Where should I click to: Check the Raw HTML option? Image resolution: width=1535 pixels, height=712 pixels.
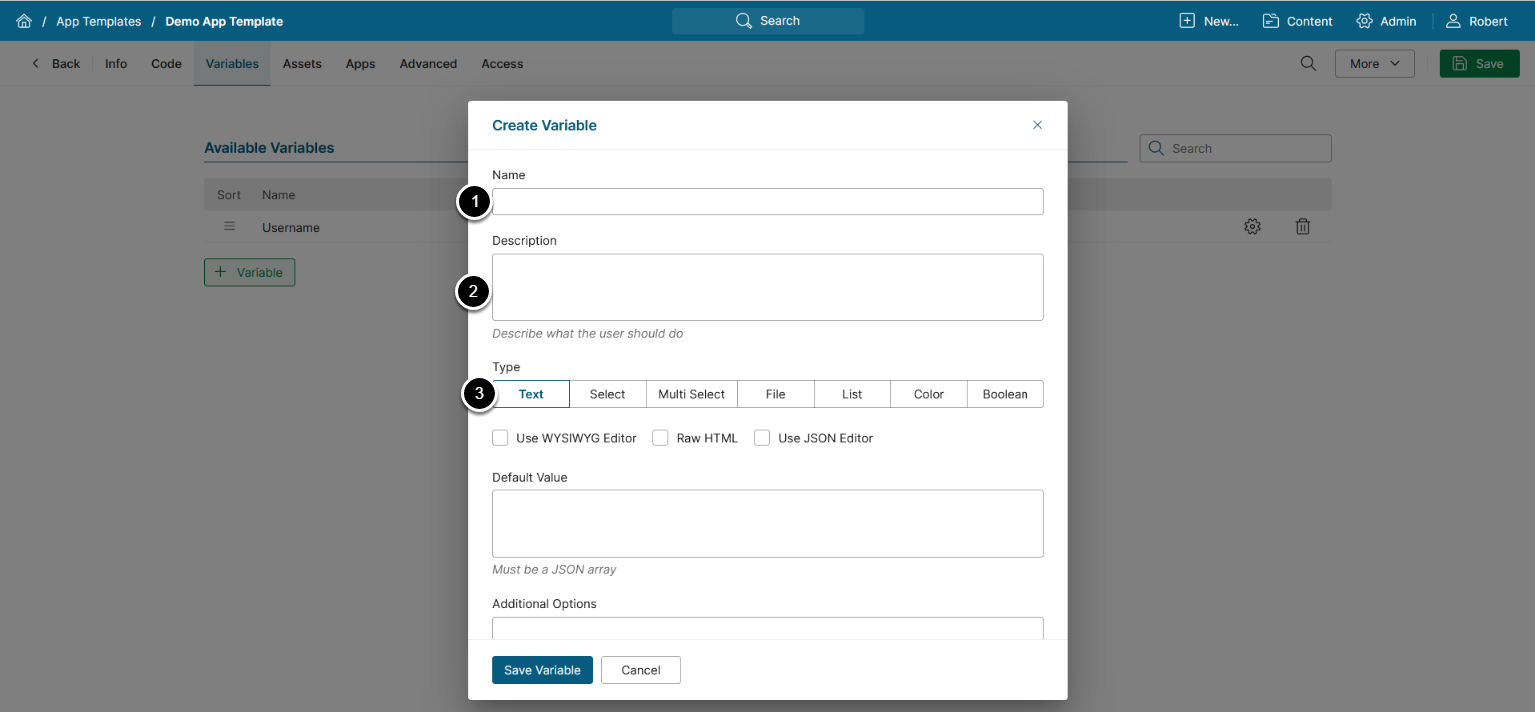[661, 438]
